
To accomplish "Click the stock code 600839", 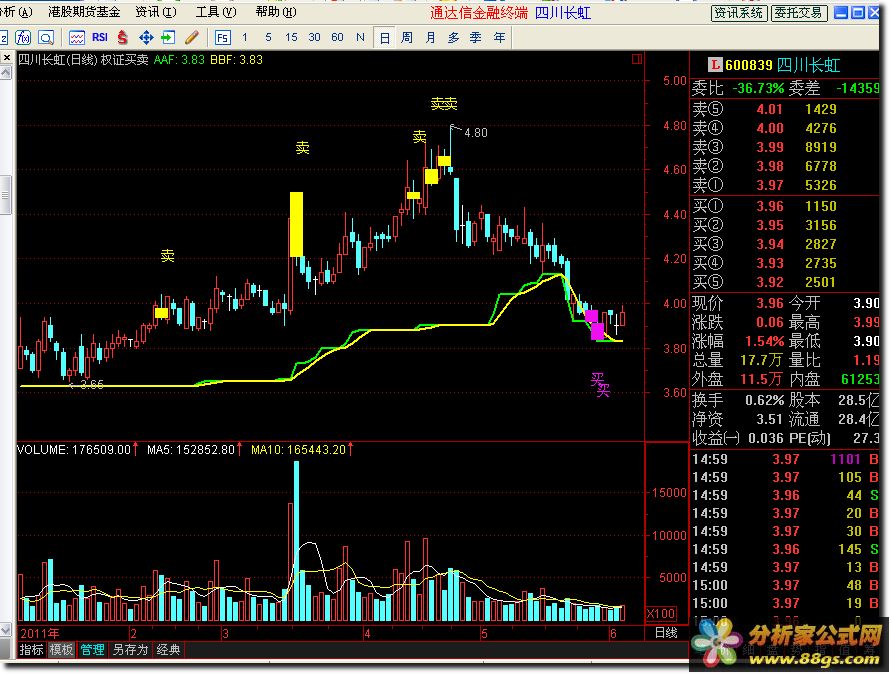I will [748, 65].
